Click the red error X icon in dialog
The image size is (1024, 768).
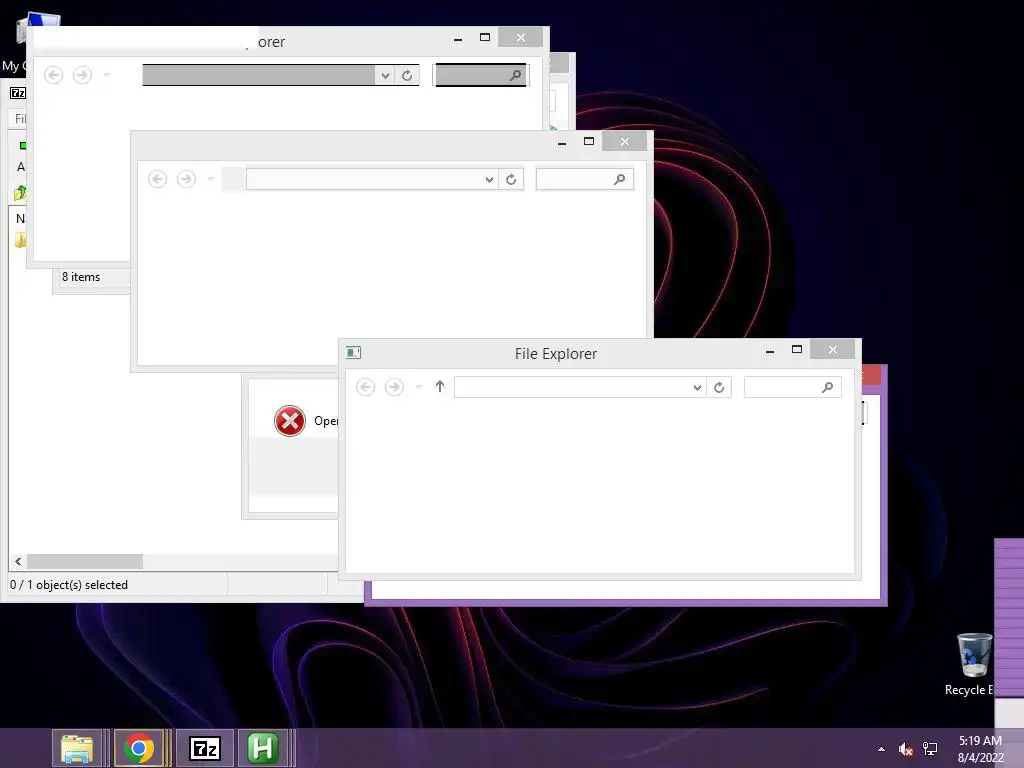pyautogui.click(x=290, y=421)
